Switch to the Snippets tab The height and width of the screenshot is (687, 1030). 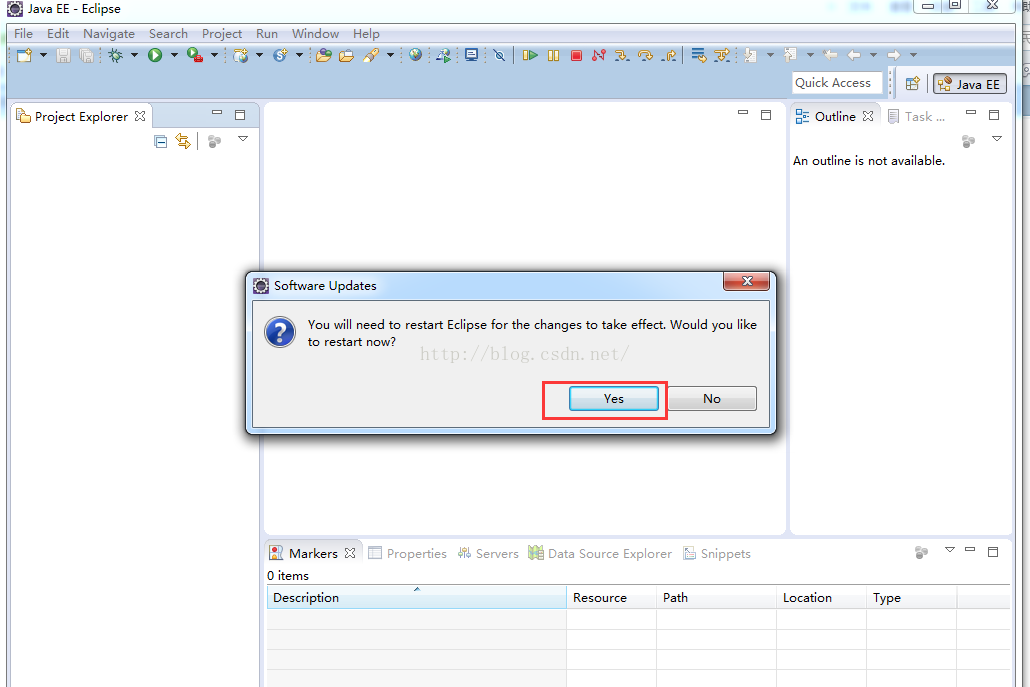[x=717, y=554]
